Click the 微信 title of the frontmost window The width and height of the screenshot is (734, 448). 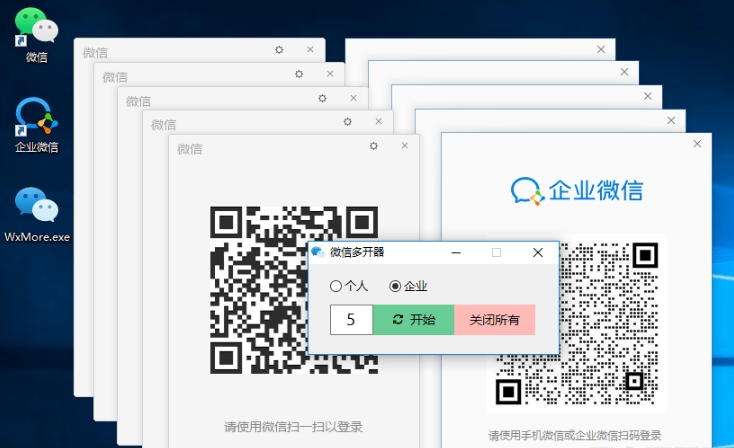(x=190, y=149)
